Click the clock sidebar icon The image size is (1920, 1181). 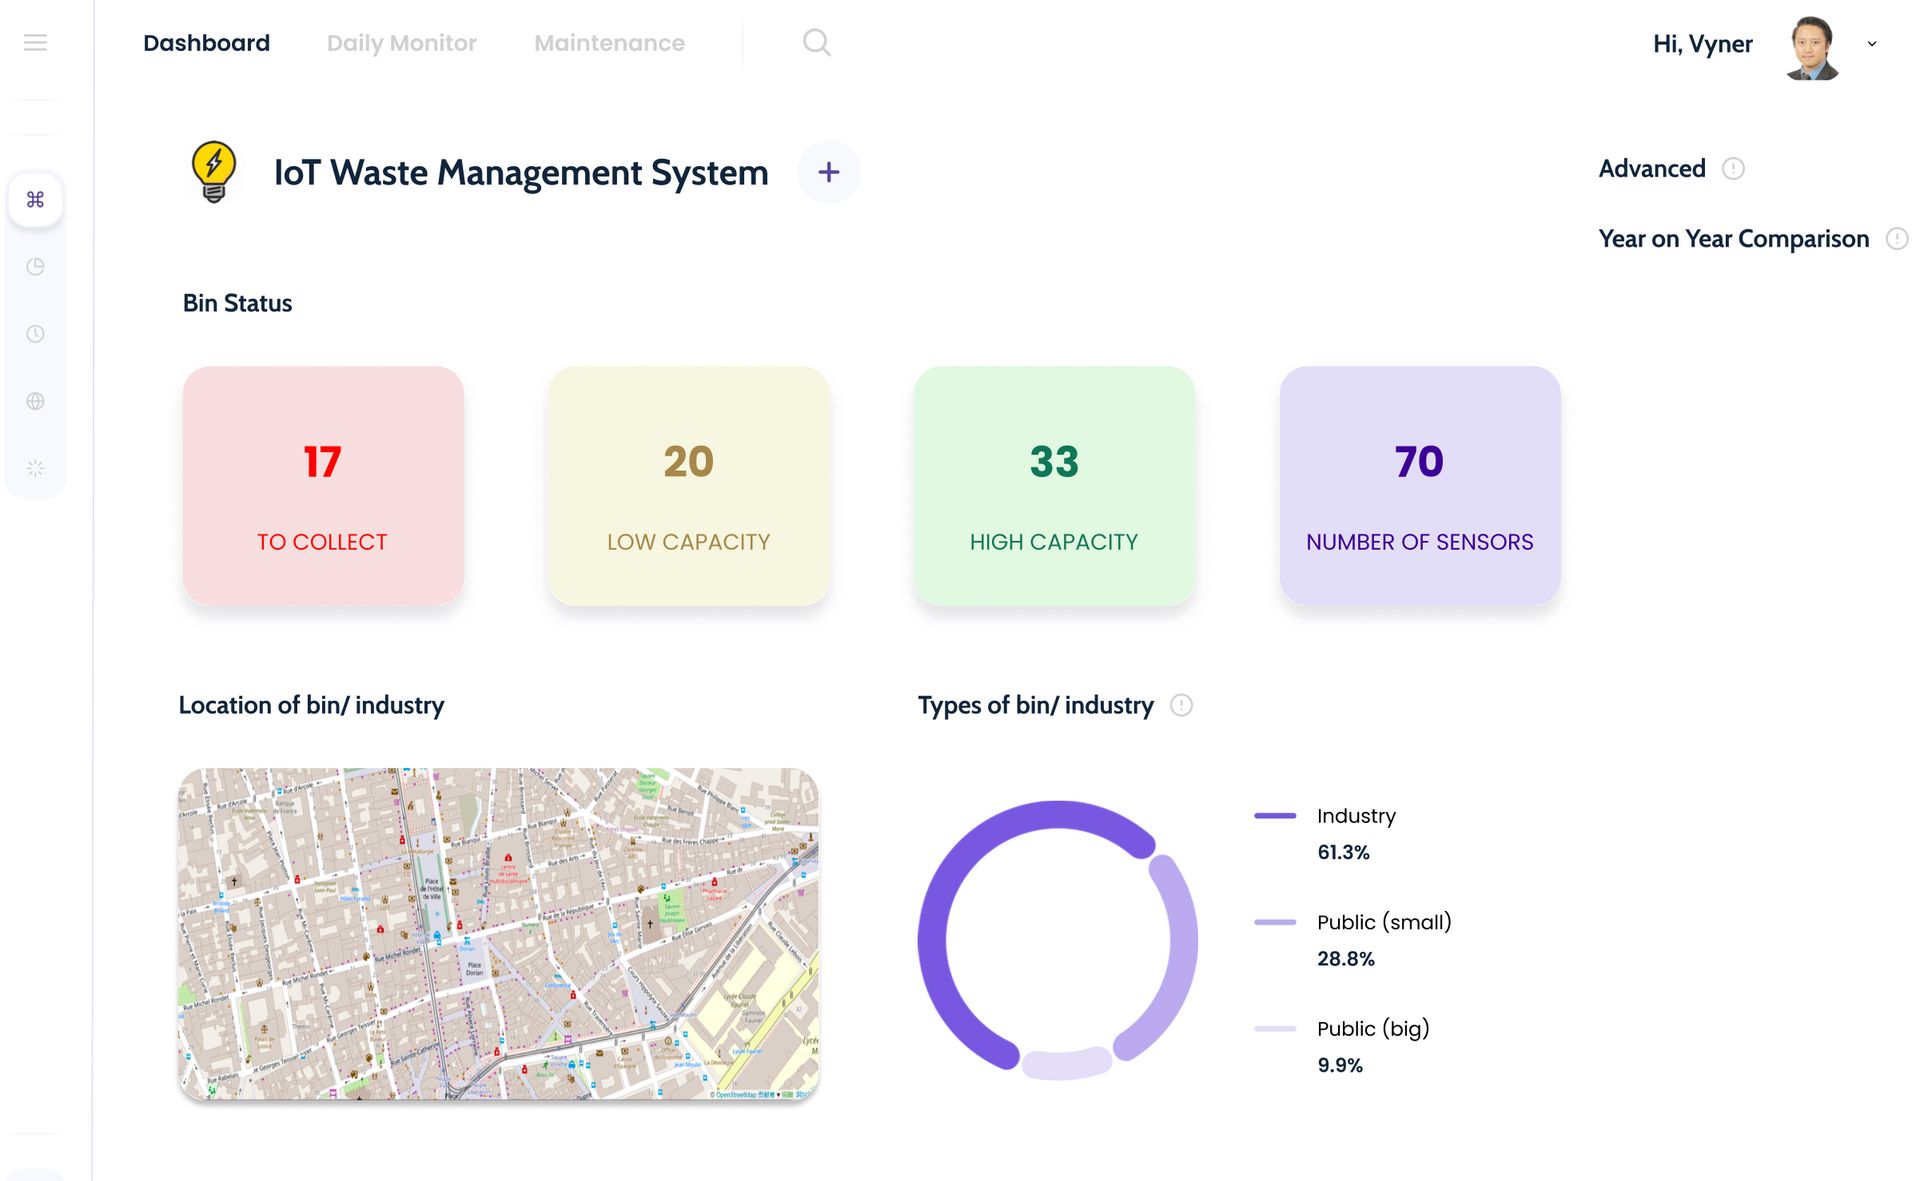click(35, 334)
